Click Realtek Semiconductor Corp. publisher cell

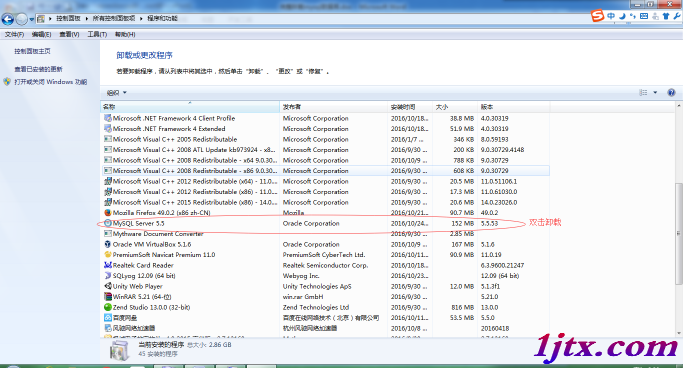tap(325, 265)
